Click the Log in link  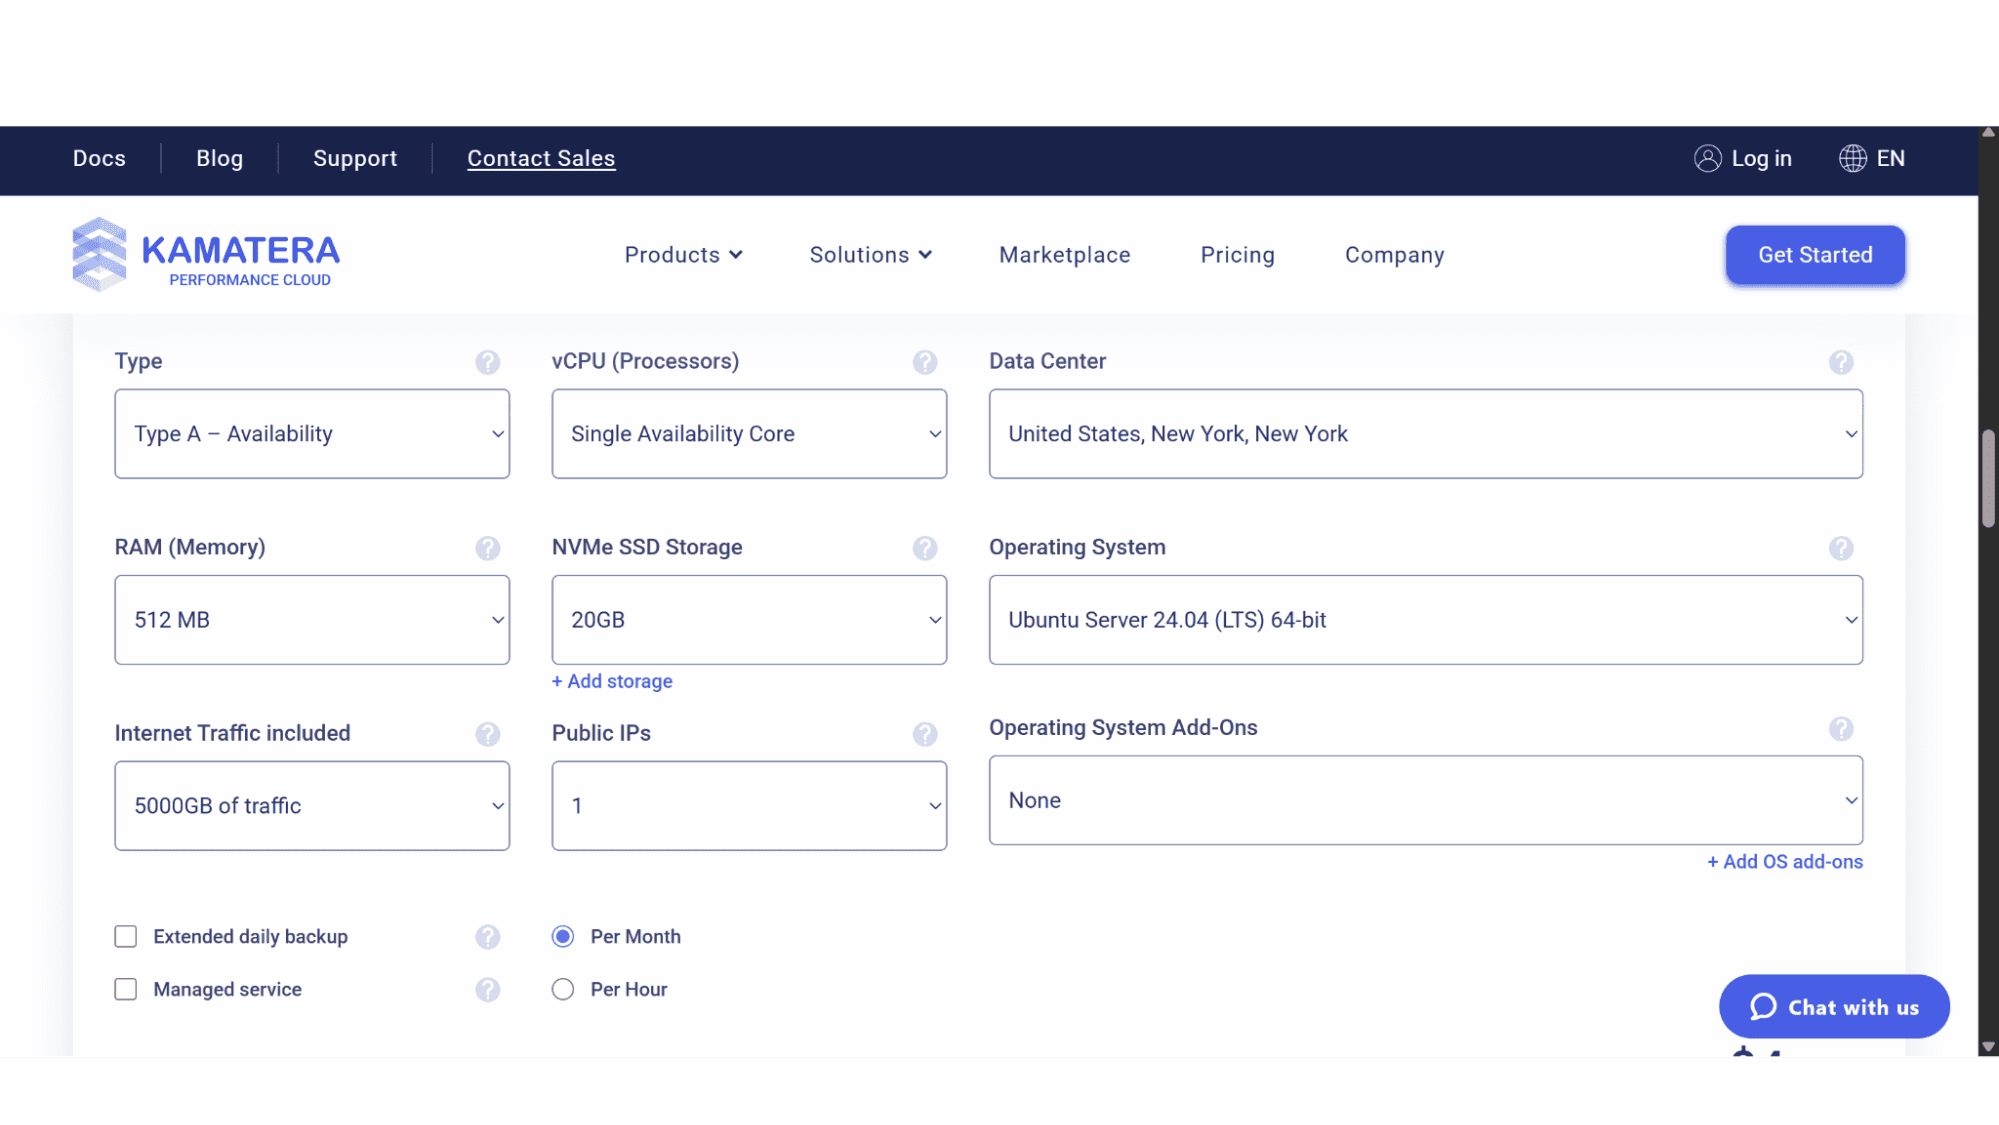coord(1761,158)
